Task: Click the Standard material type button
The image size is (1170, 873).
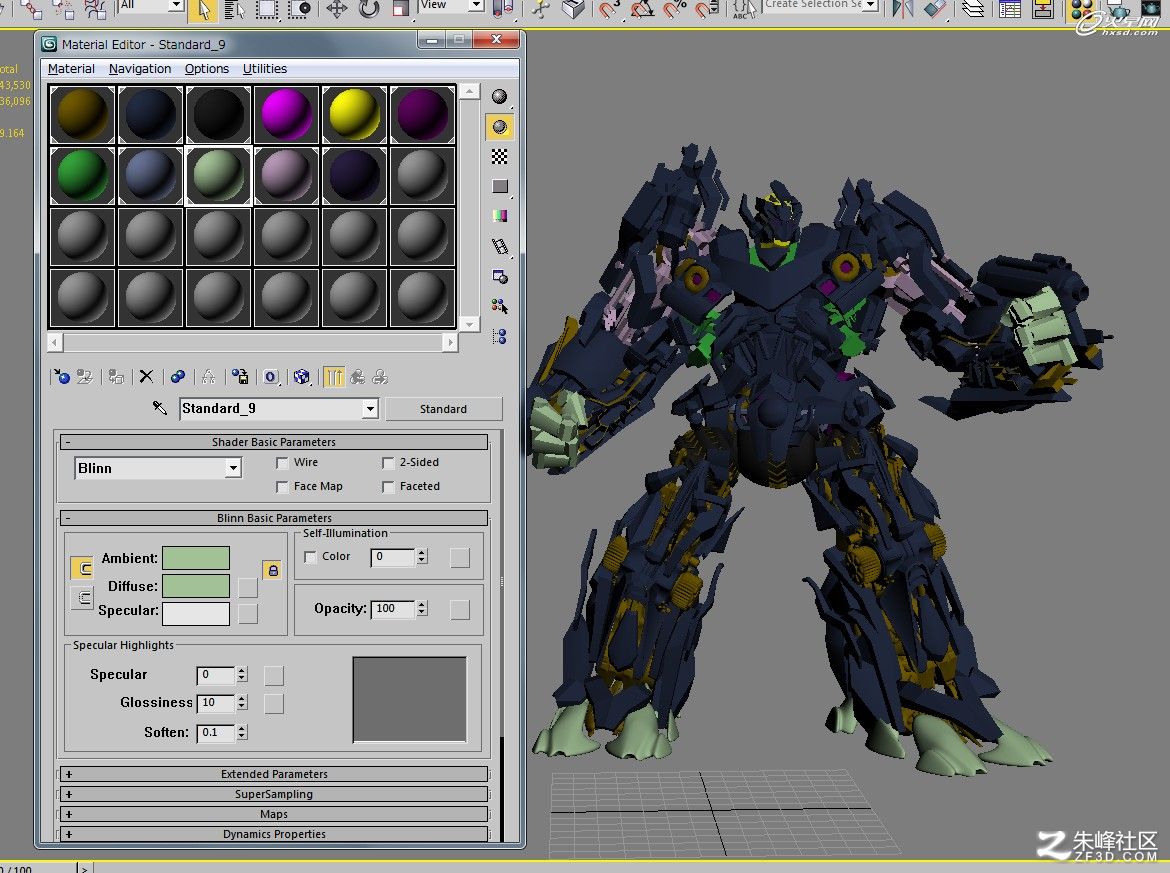Action: (443, 409)
